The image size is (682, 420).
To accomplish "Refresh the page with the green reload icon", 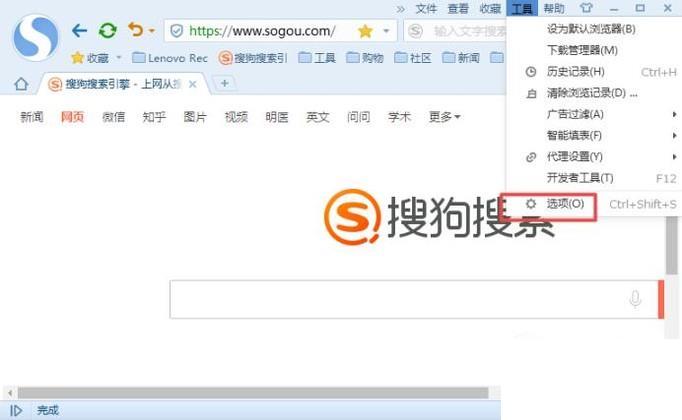I will 107,31.
